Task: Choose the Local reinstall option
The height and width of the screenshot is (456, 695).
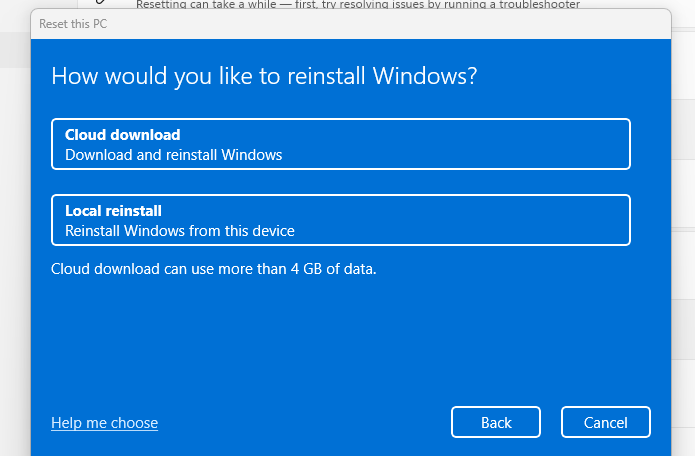Action: pos(341,220)
